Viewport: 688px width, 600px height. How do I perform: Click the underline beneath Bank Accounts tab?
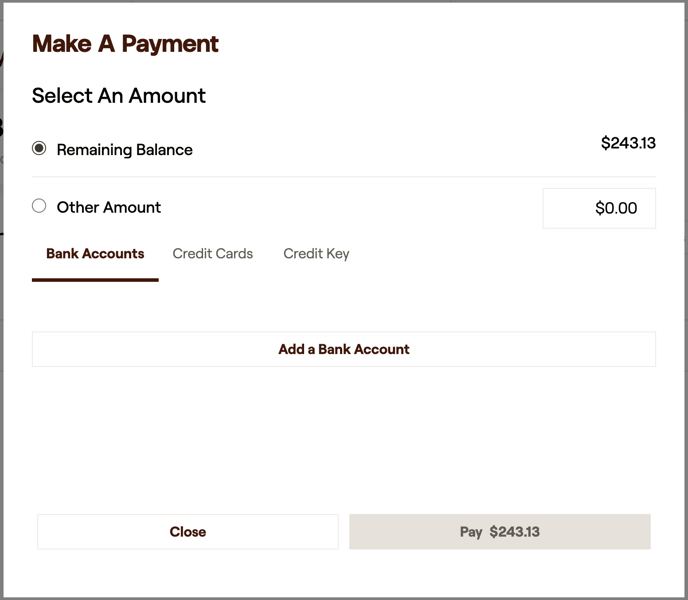click(x=95, y=280)
